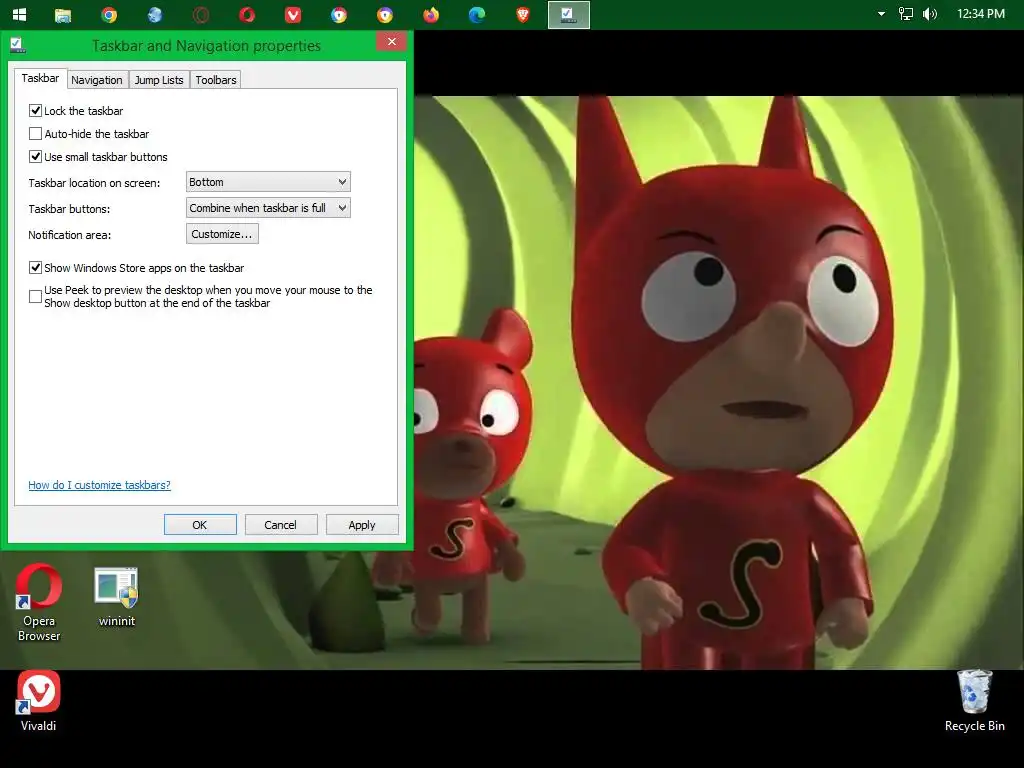Screen dimensions: 1024x768
Task: Switch to the Taskbar tab
Action: [x=40, y=78]
